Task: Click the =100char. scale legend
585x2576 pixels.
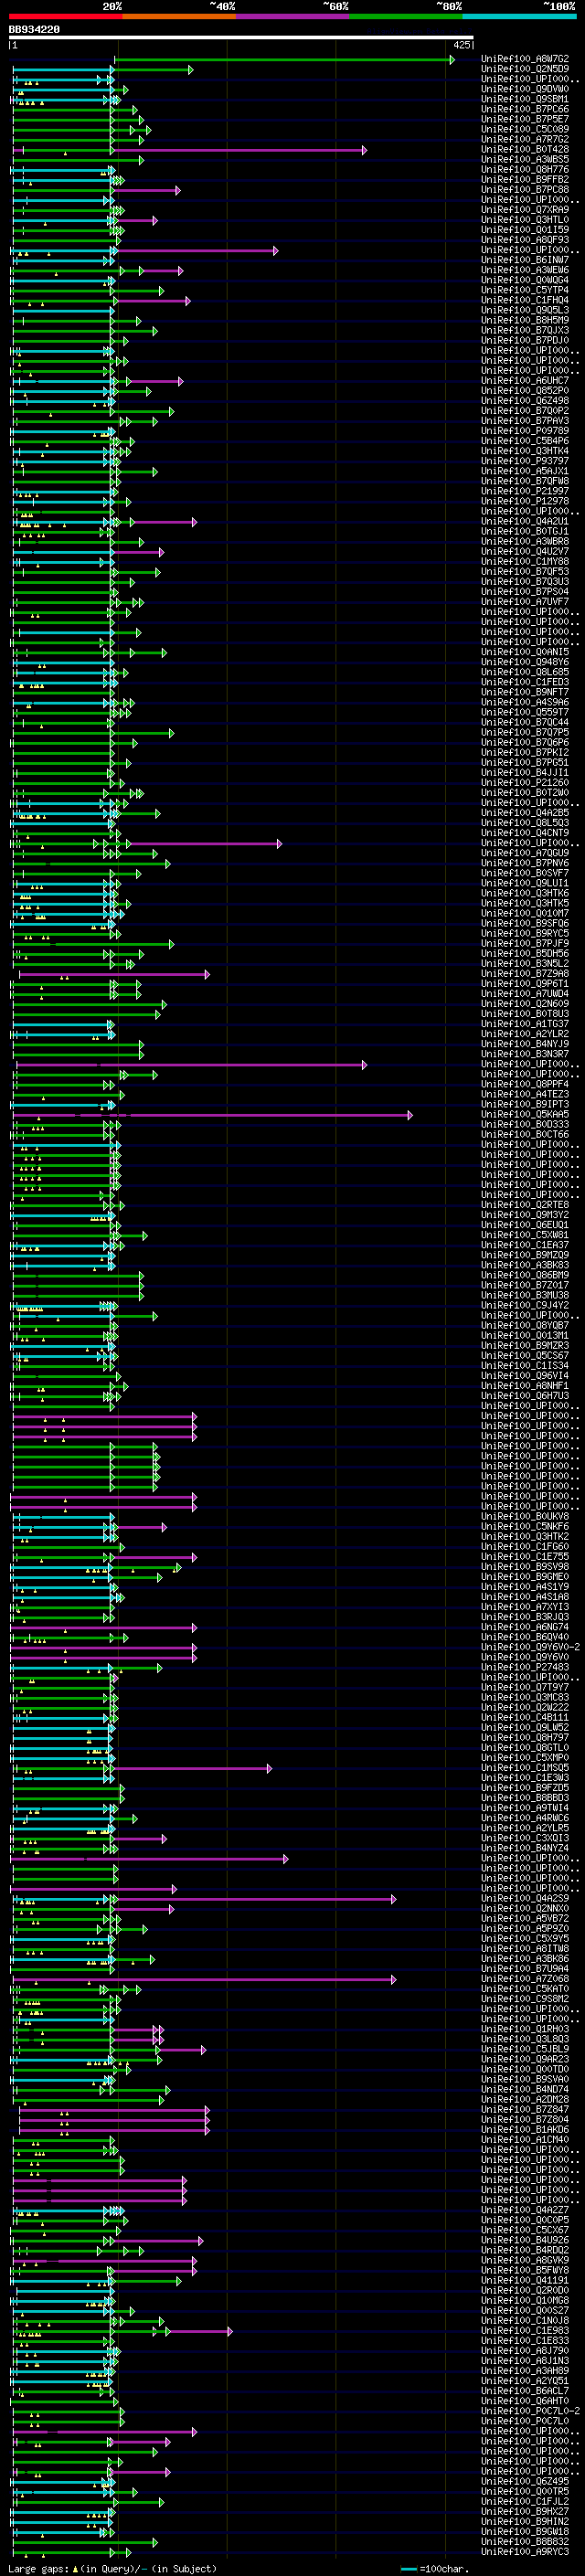Action: coord(434,2568)
